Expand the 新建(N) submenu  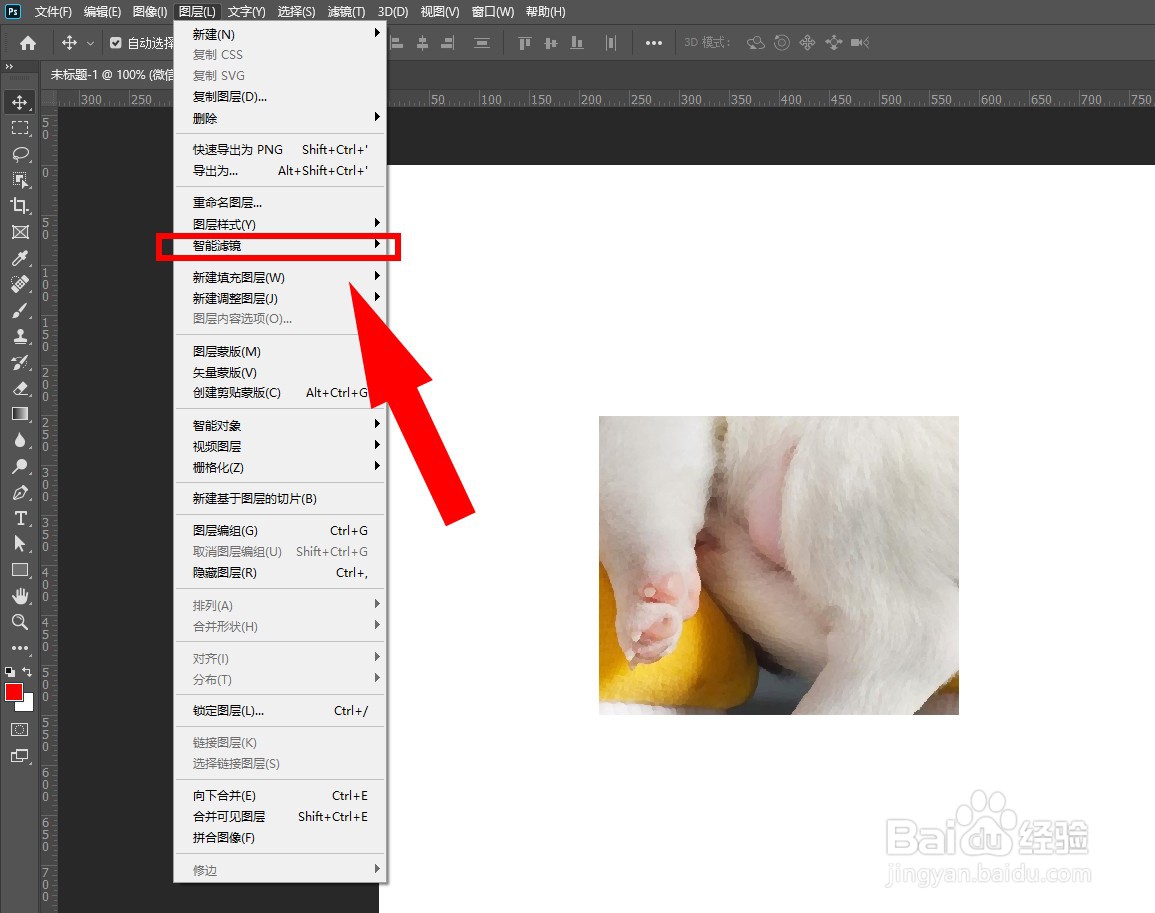pos(280,34)
